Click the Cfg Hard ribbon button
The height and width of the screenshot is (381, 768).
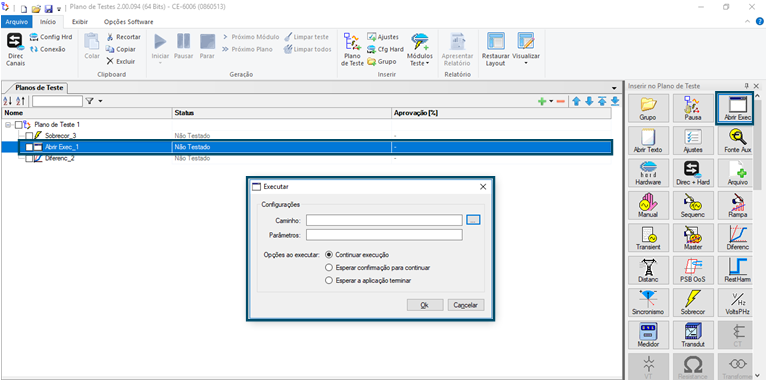coord(385,49)
